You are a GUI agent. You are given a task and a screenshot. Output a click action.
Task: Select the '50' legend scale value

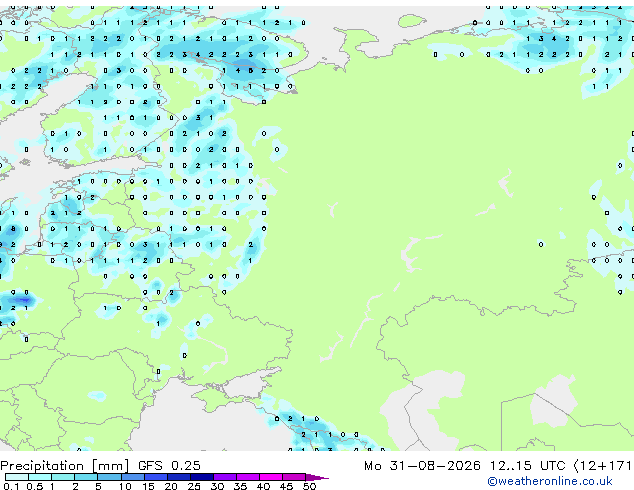pyautogui.click(x=309, y=486)
